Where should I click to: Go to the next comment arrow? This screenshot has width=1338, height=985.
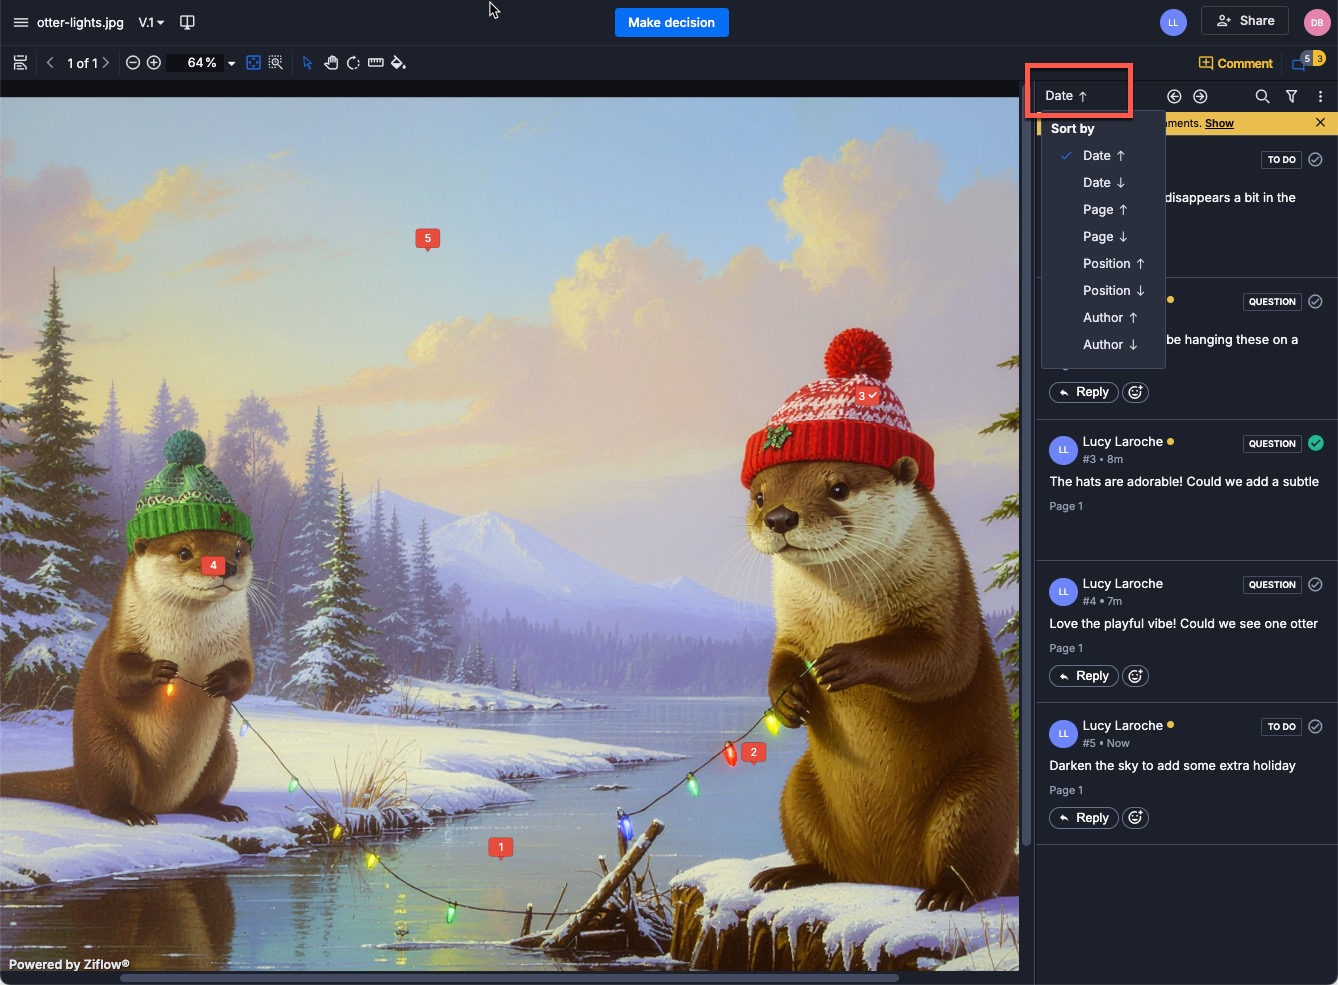1200,96
